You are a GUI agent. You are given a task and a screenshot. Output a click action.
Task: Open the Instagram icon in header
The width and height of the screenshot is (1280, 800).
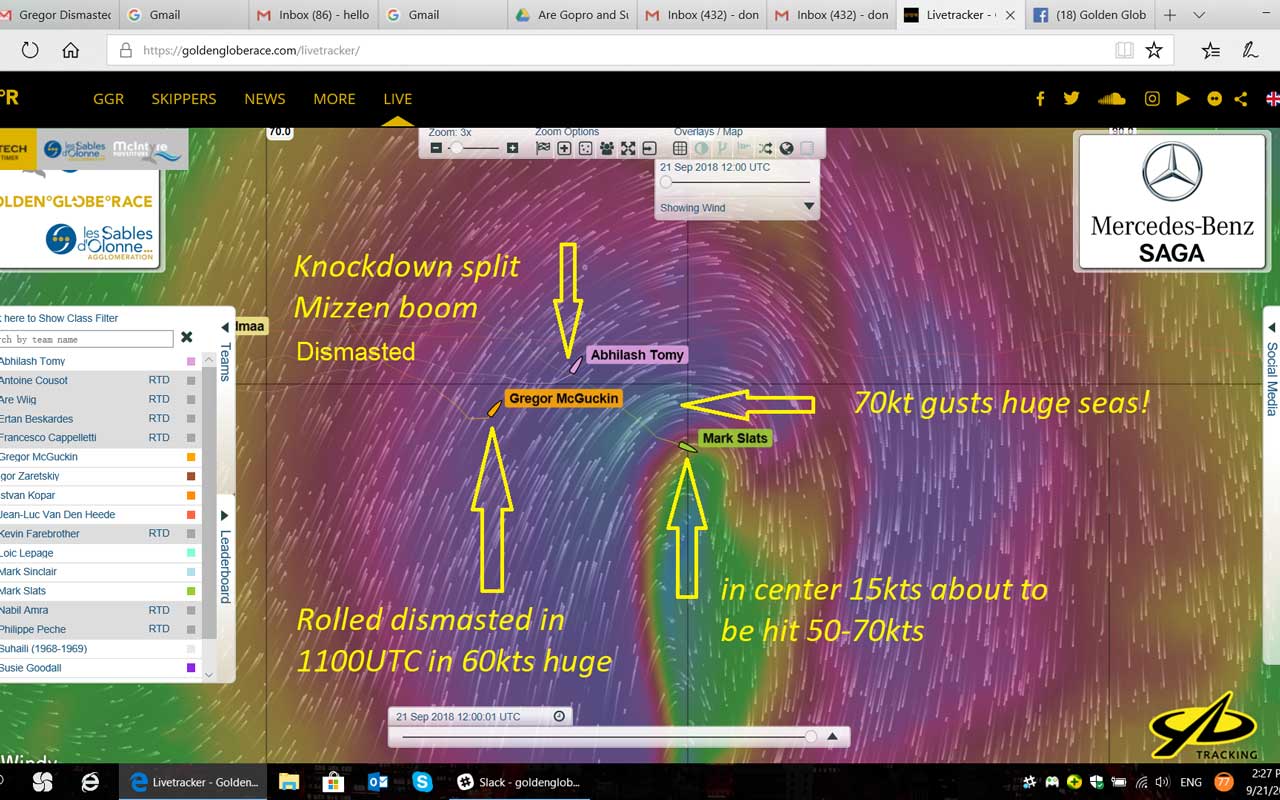pyautogui.click(x=1152, y=98)
